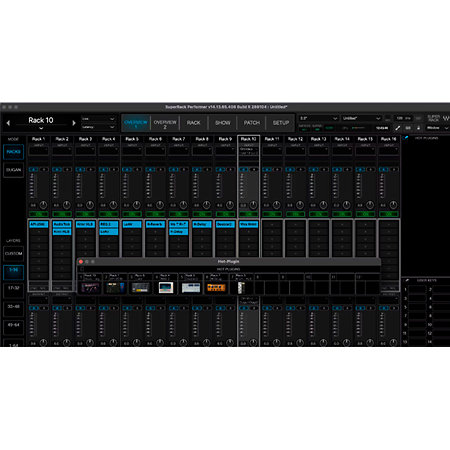Toggle Rack 13 blue In button

(x=313, y=170)
